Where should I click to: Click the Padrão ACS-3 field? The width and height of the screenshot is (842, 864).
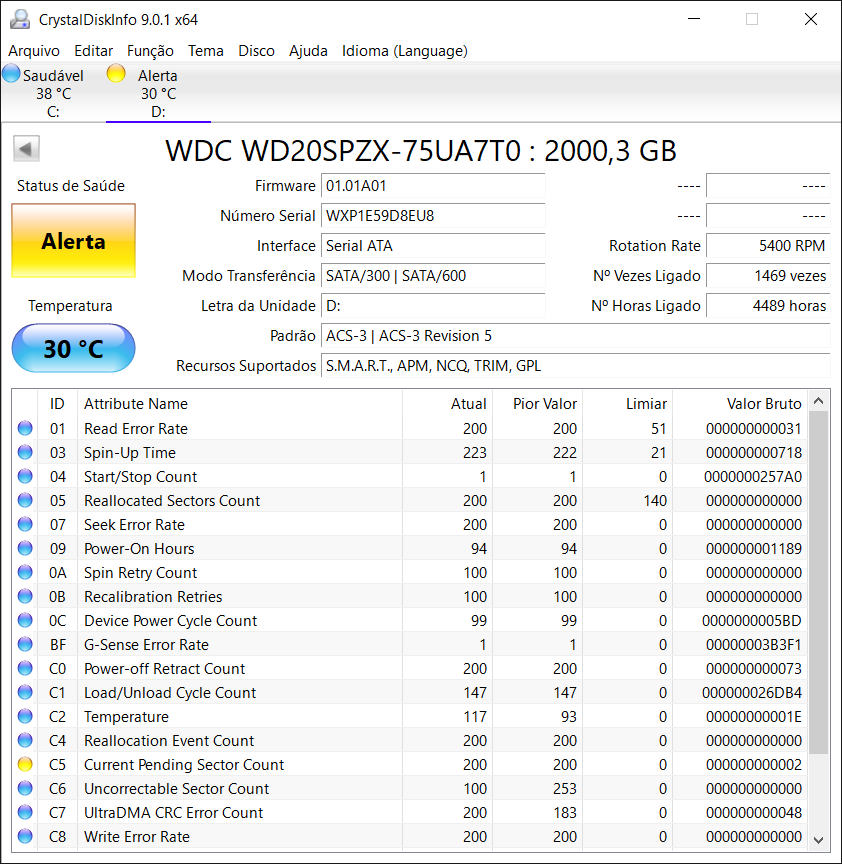click(576, 336)
